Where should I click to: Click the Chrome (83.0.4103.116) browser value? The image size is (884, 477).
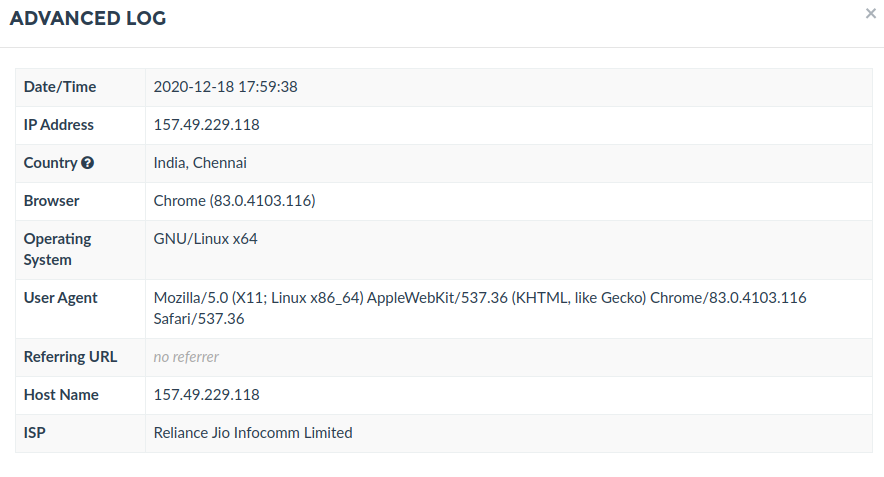(x=235, y=201)
